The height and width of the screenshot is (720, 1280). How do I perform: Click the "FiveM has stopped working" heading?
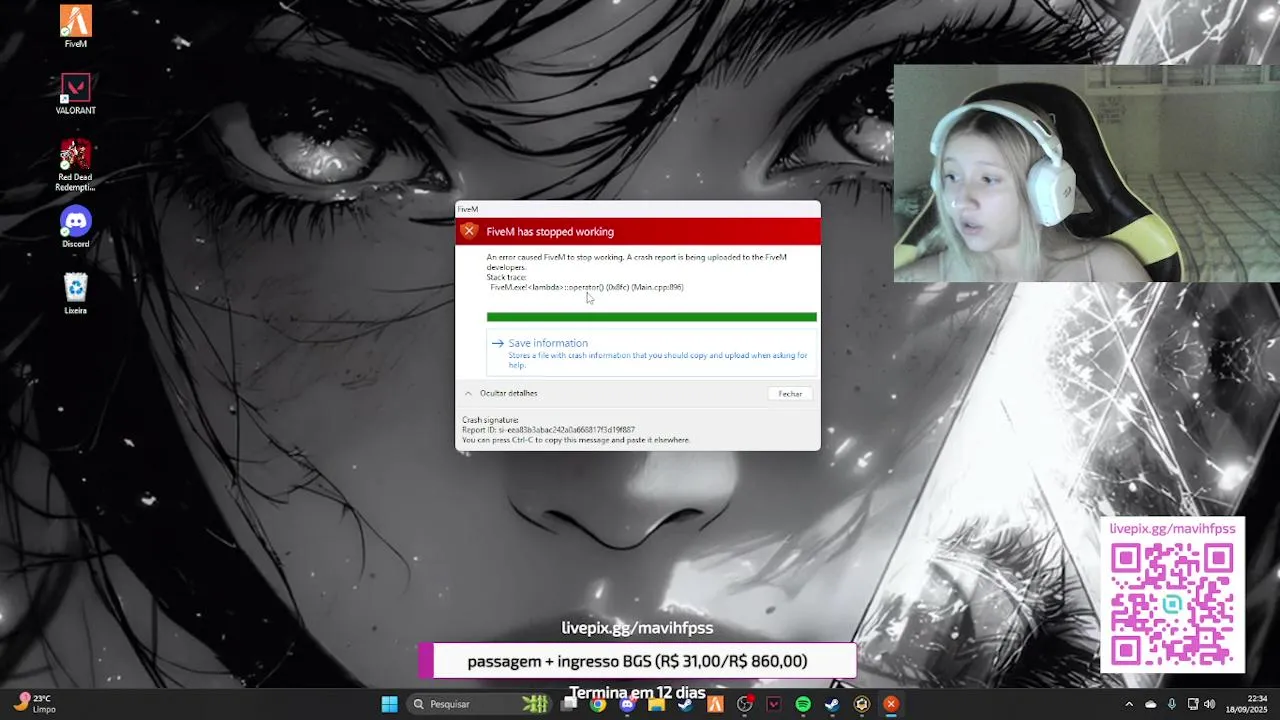pos(550,232)
